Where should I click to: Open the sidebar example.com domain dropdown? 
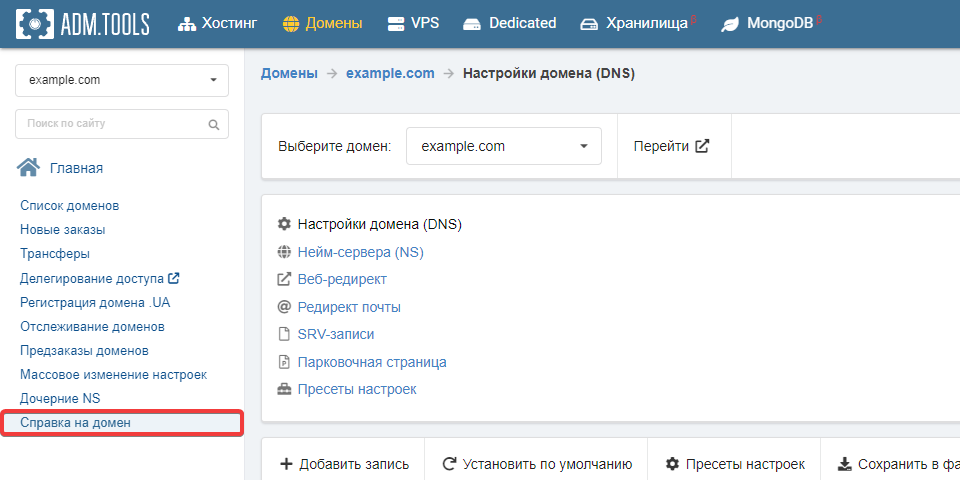[x=122, y=80]
